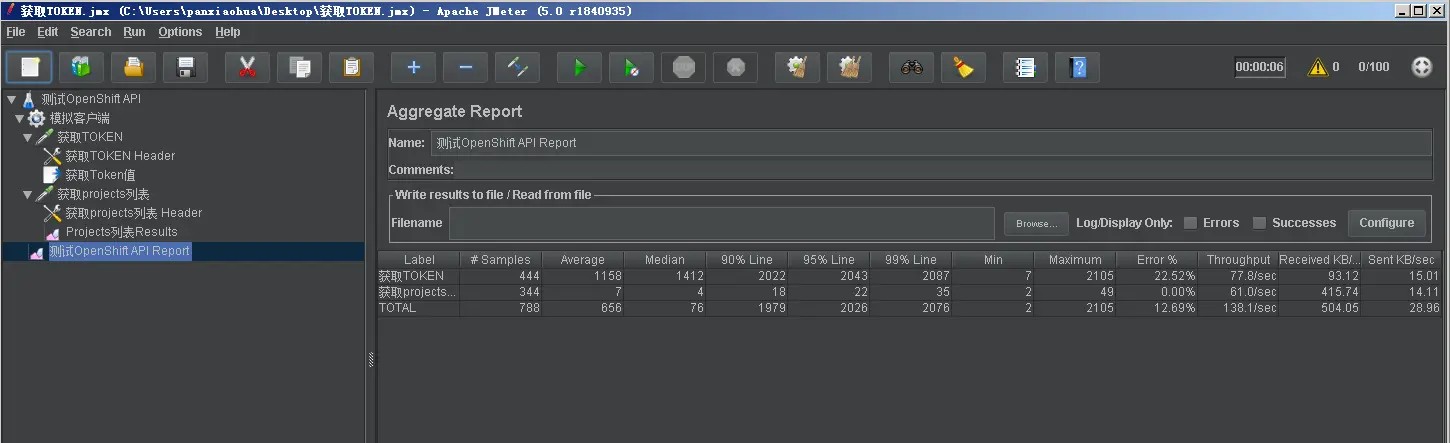Click the Stop test icon
Image resolution: width=1450 pixels, height=443 pixels.
[684, 68]
